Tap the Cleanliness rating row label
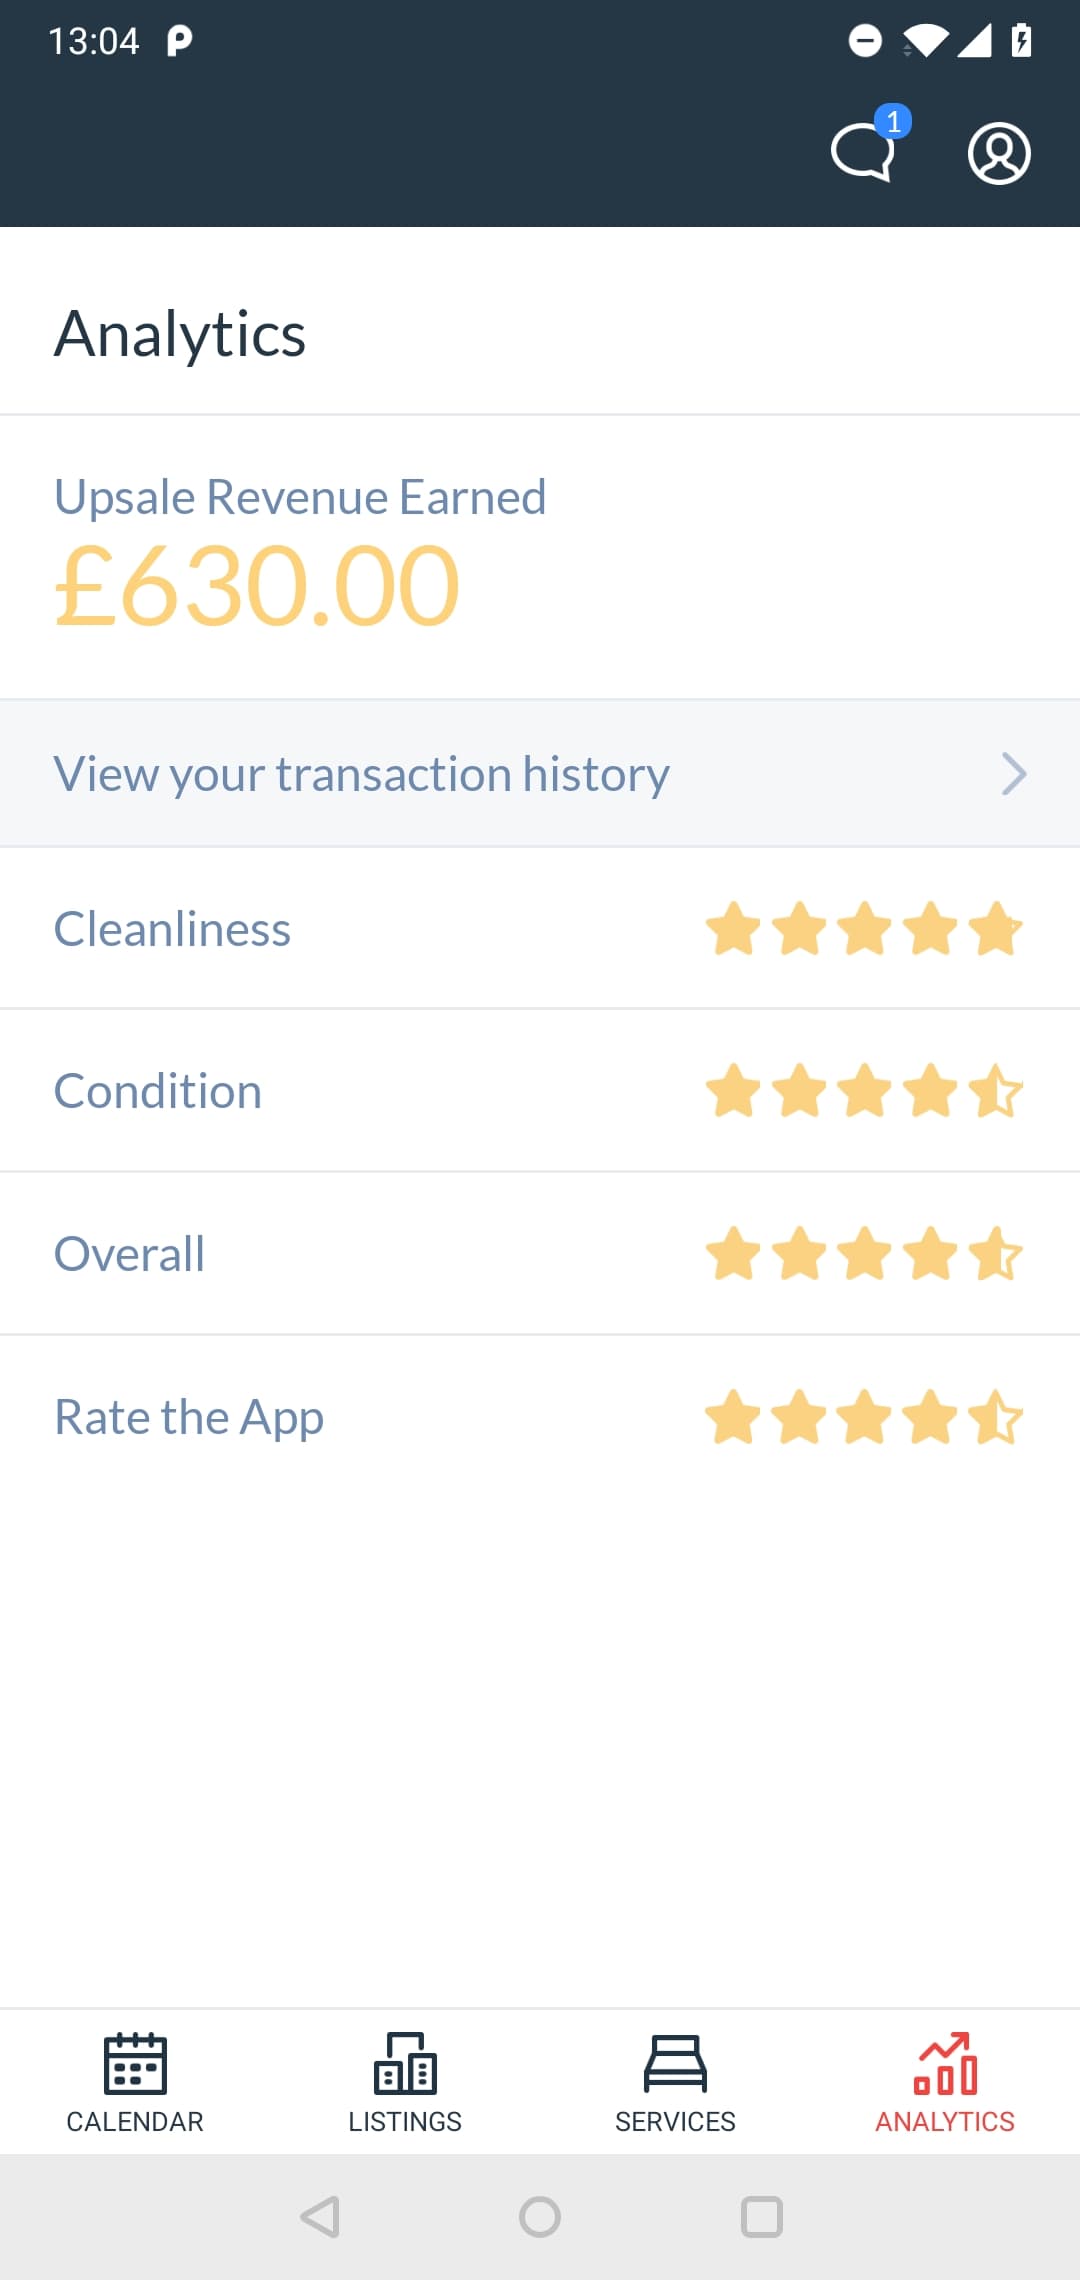 pos(172,929)
